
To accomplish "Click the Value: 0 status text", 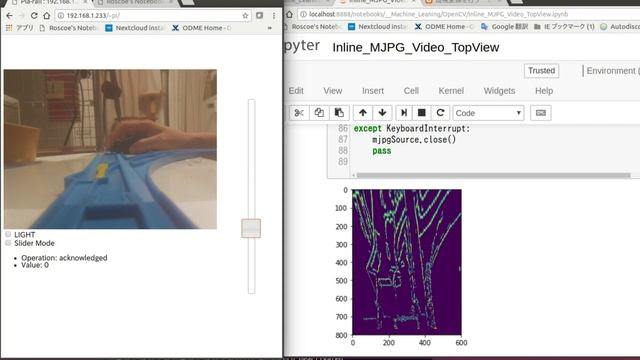I will coord(35,265).
